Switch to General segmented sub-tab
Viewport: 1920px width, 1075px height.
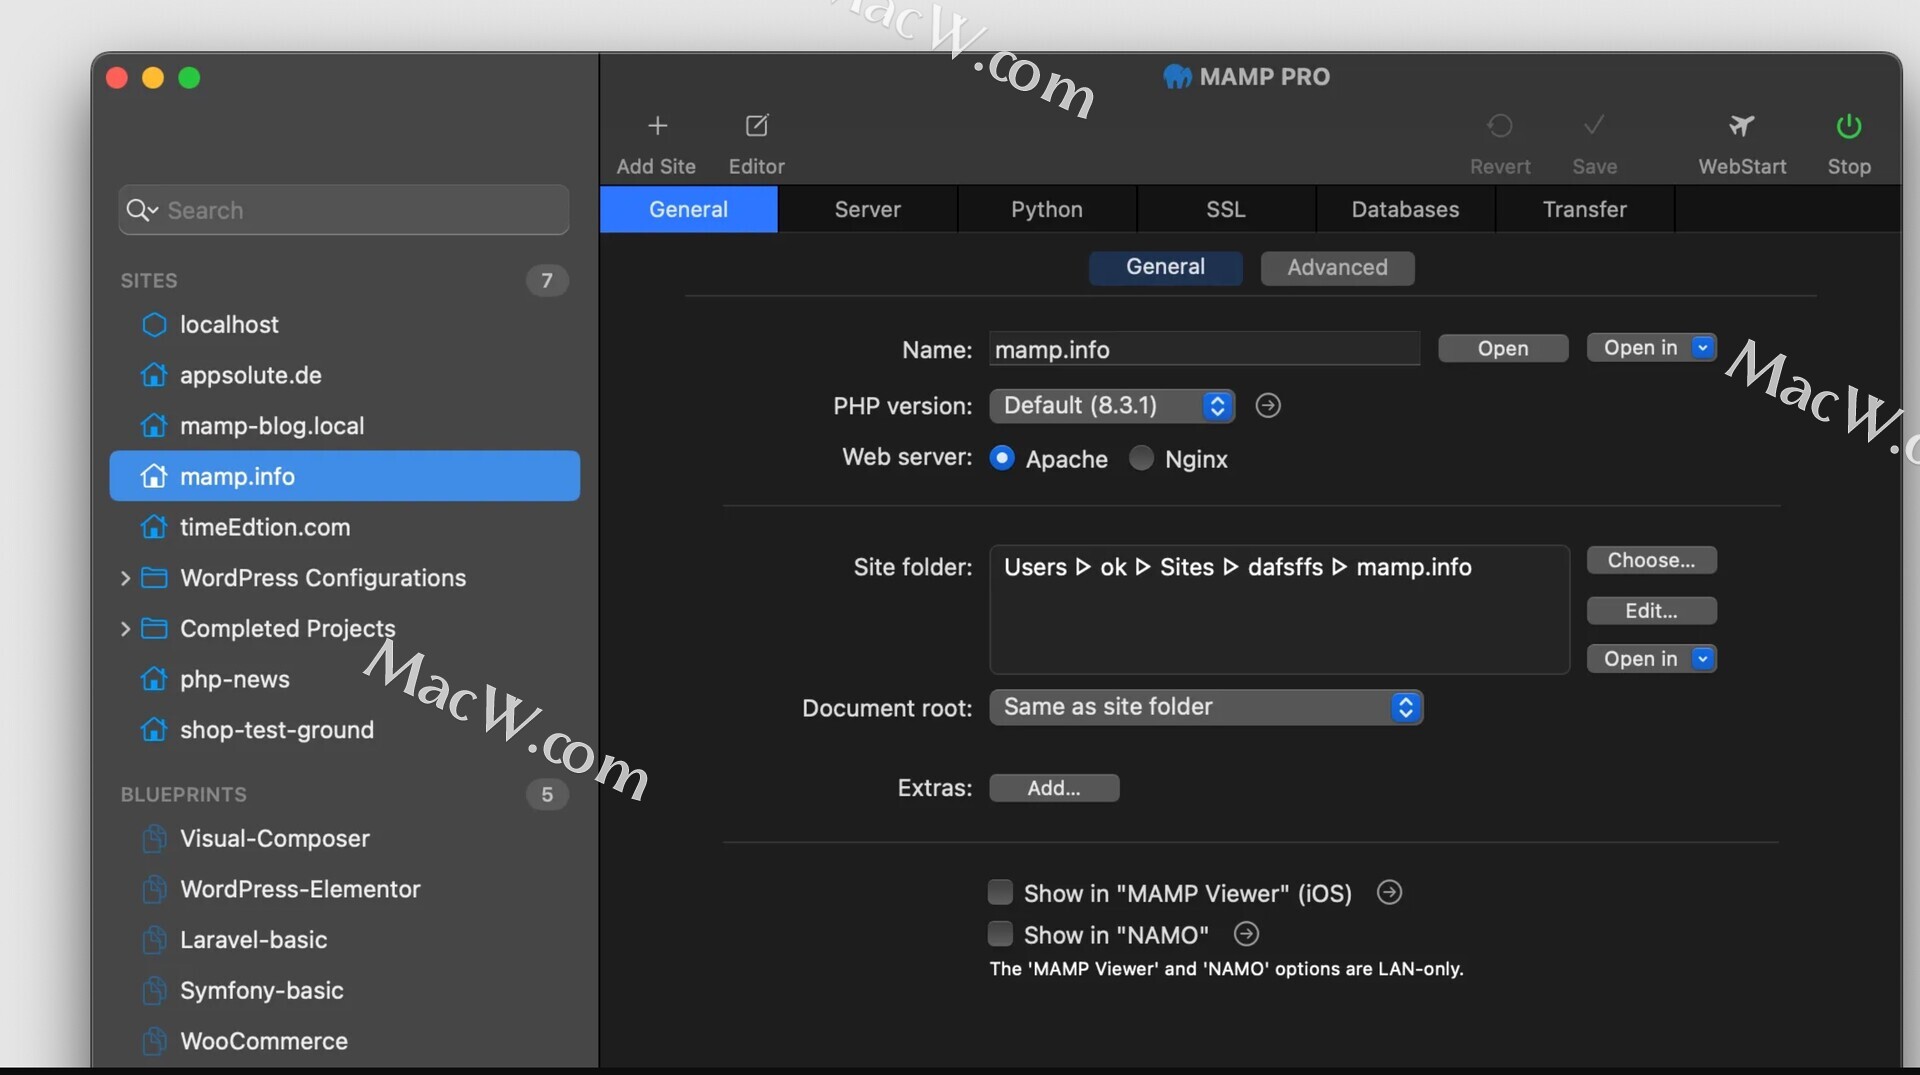1165,267
